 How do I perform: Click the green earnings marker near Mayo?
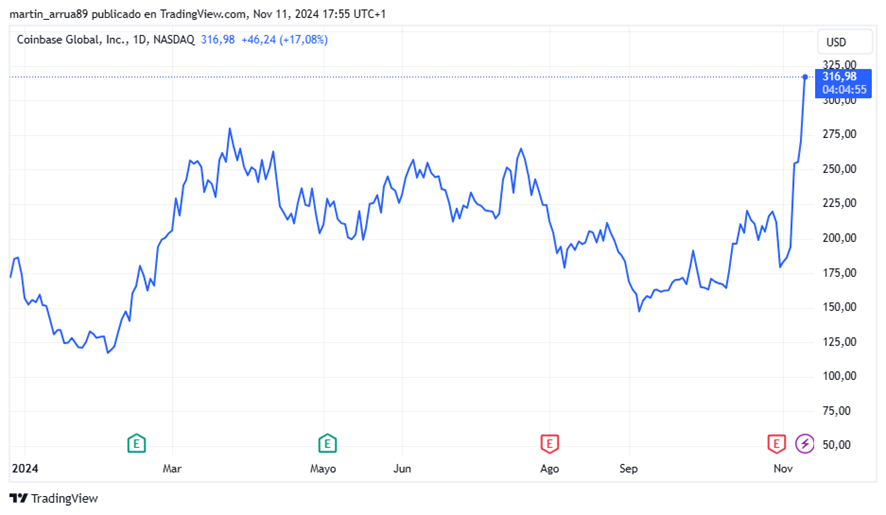(x=327, y=444)
